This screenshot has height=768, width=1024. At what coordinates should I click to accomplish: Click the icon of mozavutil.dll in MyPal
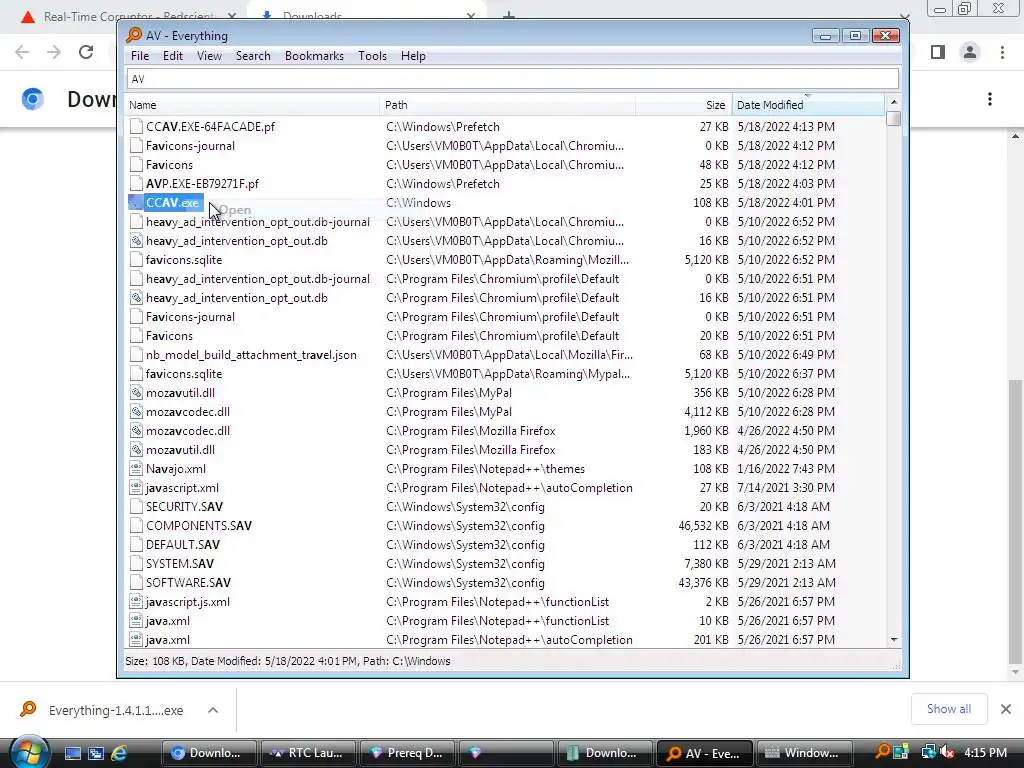point(136,392)
